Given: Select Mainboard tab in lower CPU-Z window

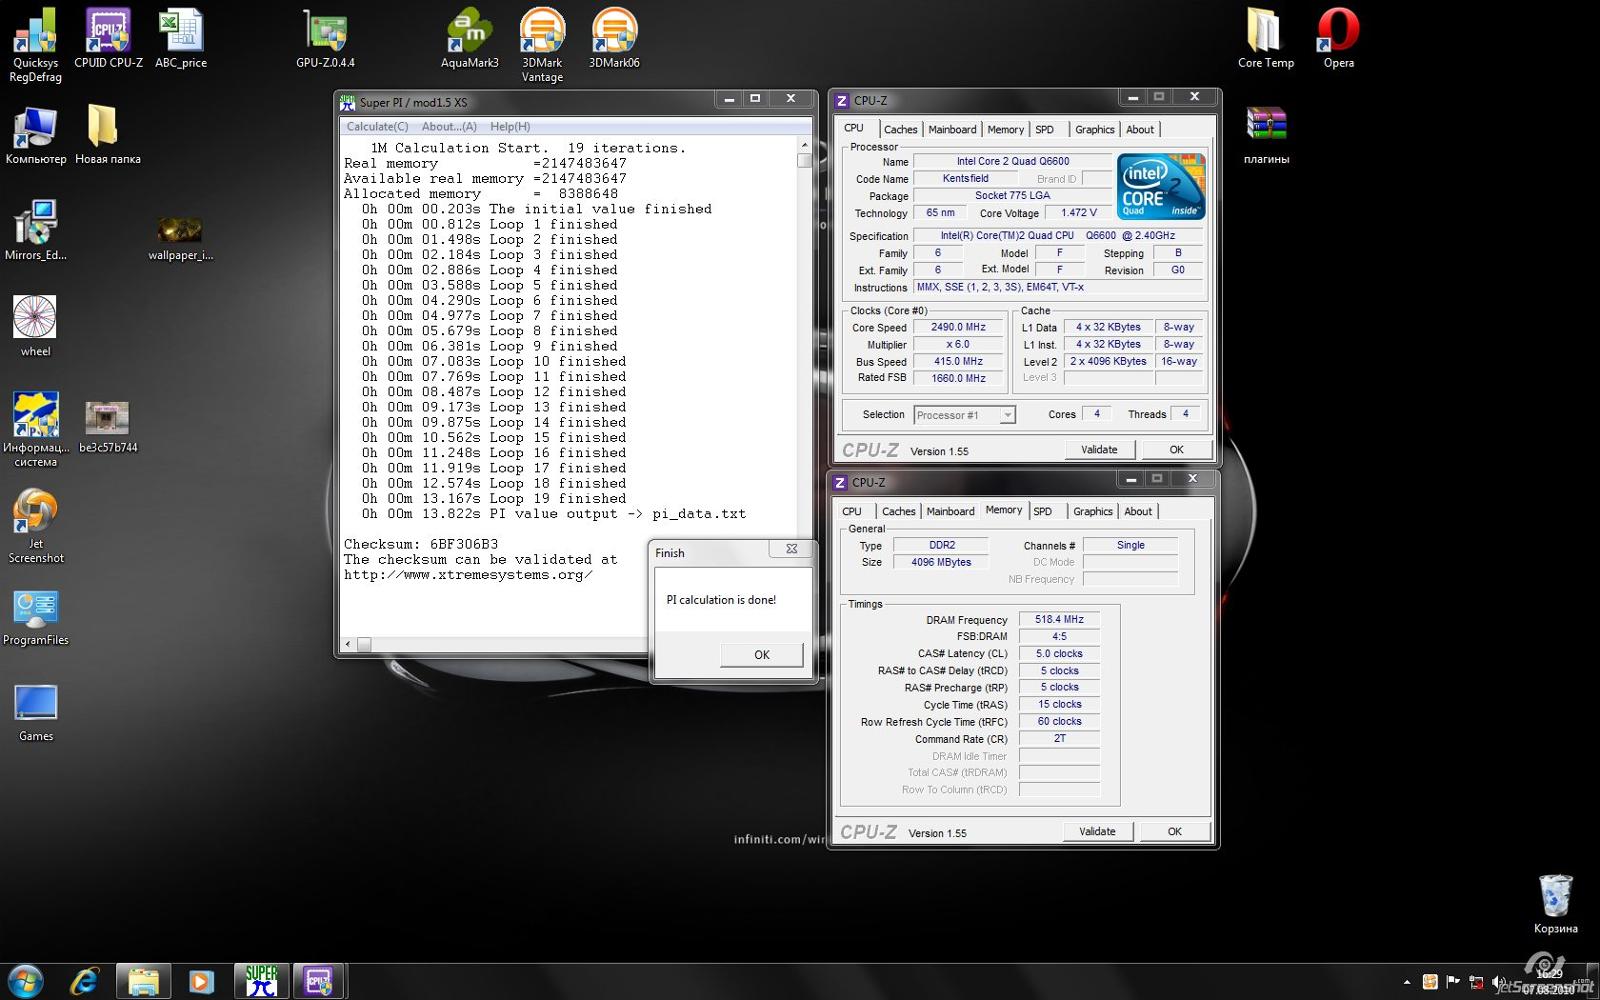Looking at the screenshot, I should pyautogui.click(x=950, y=512).
